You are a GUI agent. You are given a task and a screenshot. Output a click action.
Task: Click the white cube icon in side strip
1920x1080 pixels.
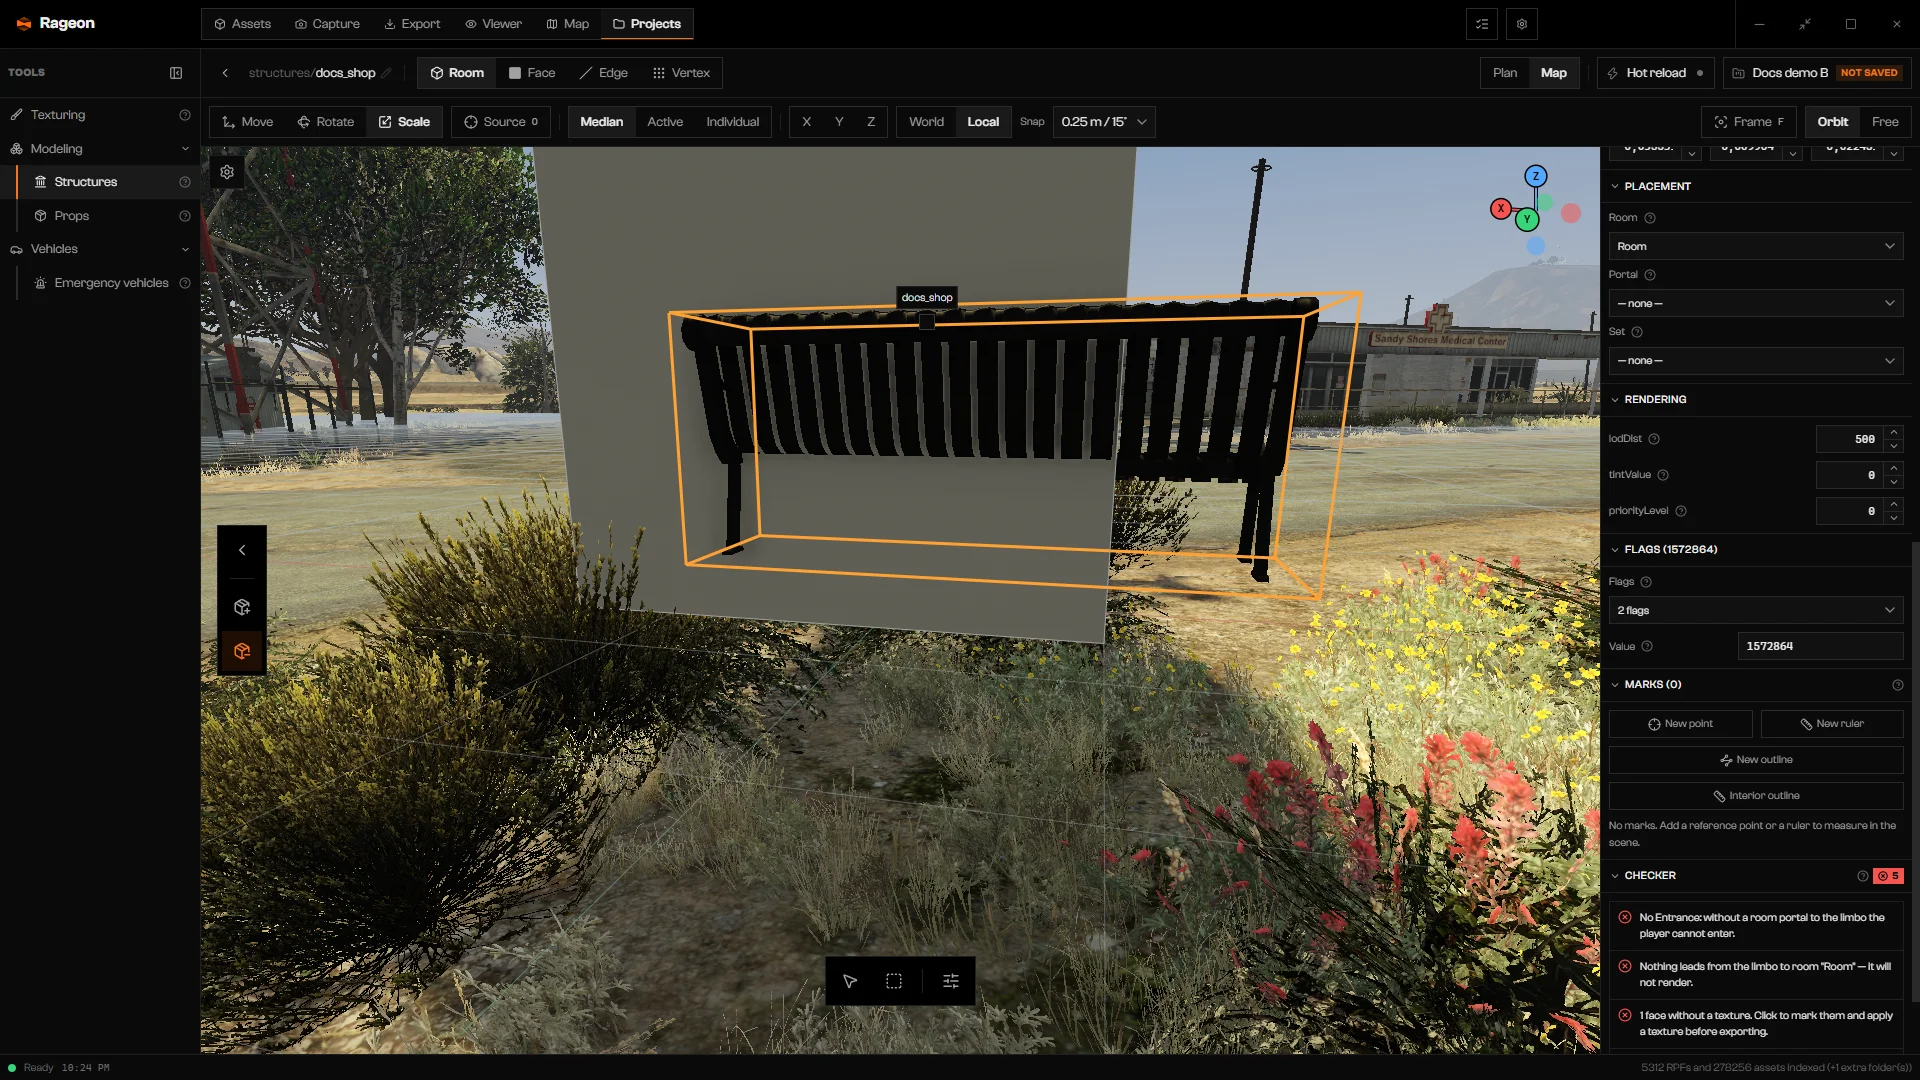click(242, 607)
